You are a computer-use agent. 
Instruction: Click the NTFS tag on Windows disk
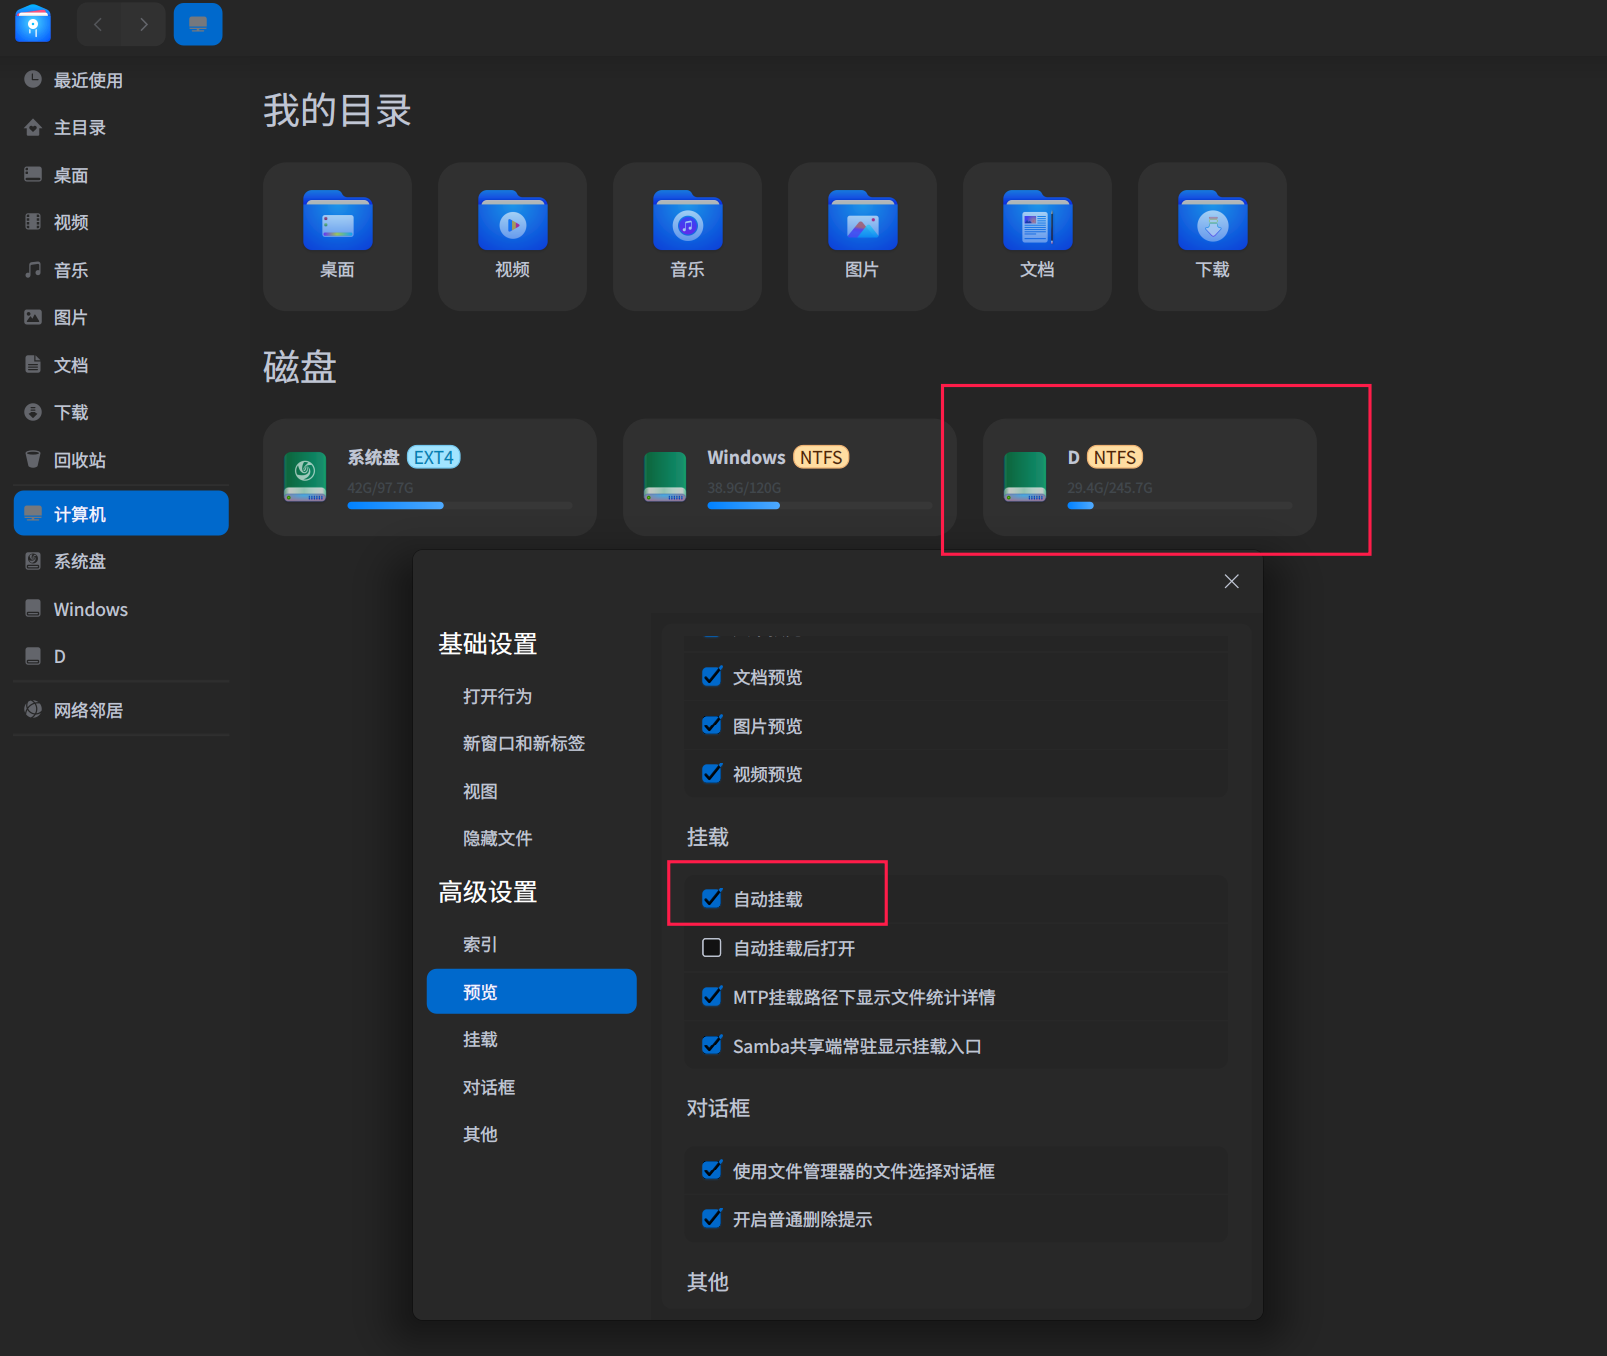coord(821,457)
